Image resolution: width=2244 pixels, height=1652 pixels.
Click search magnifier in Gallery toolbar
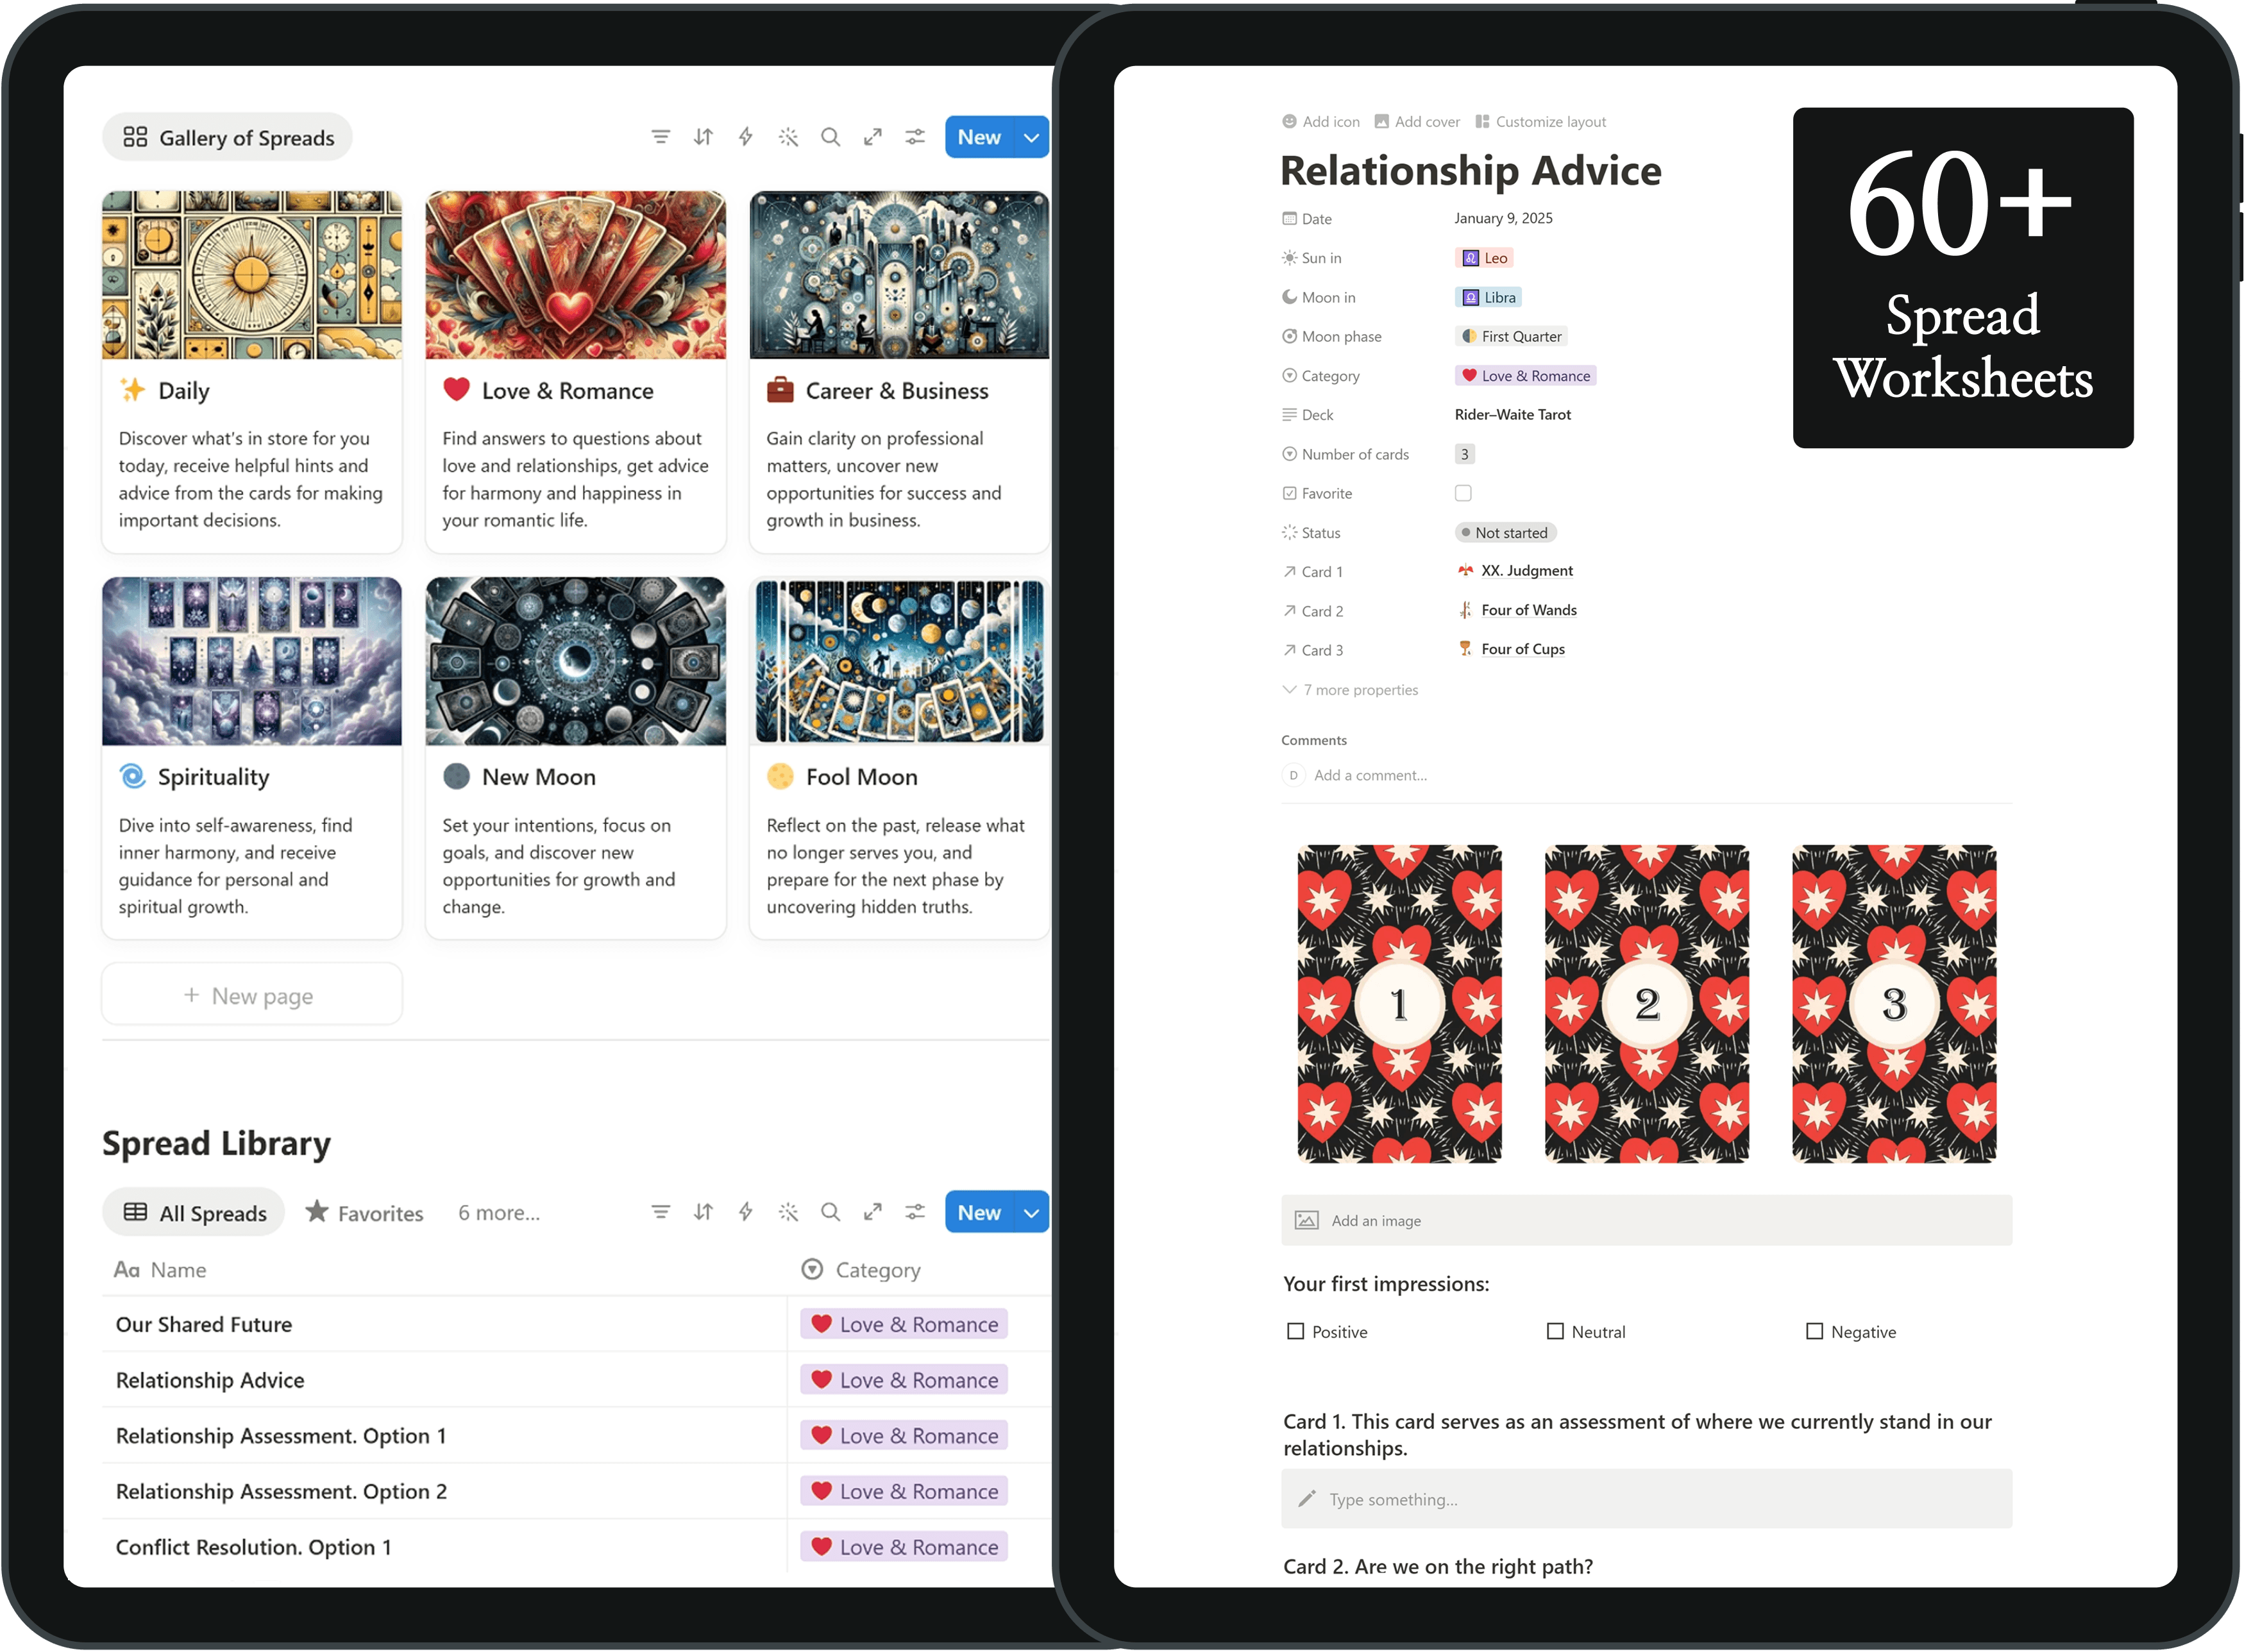point(830,137)
